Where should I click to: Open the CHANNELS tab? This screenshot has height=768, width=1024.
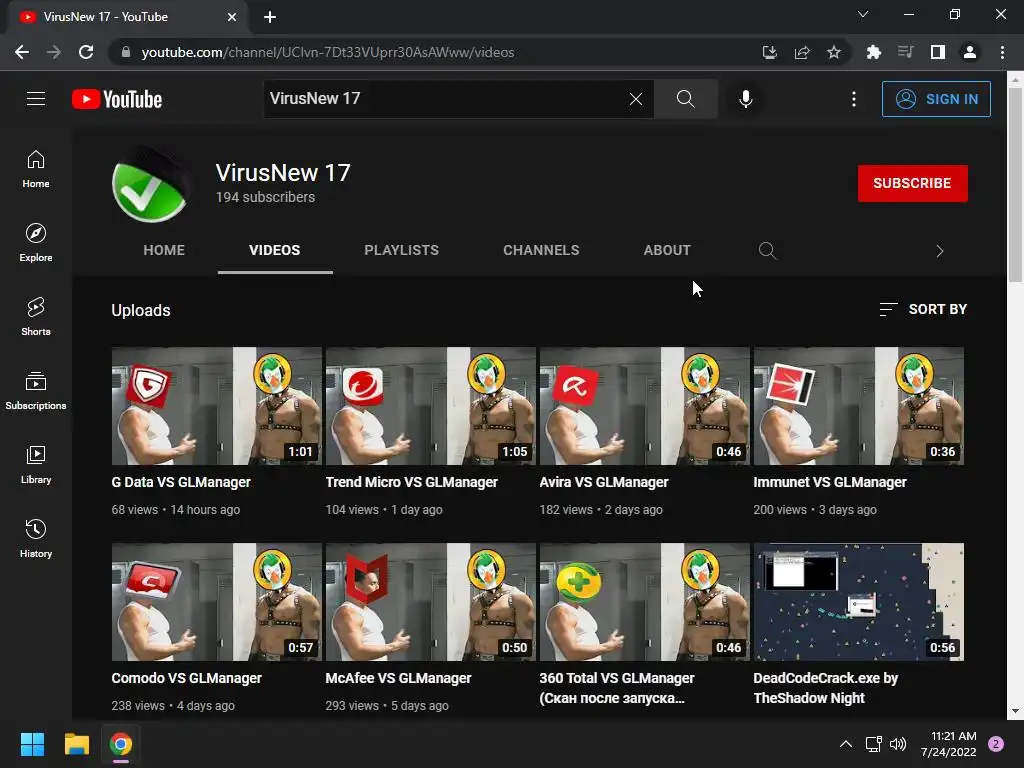click(541, 250)
